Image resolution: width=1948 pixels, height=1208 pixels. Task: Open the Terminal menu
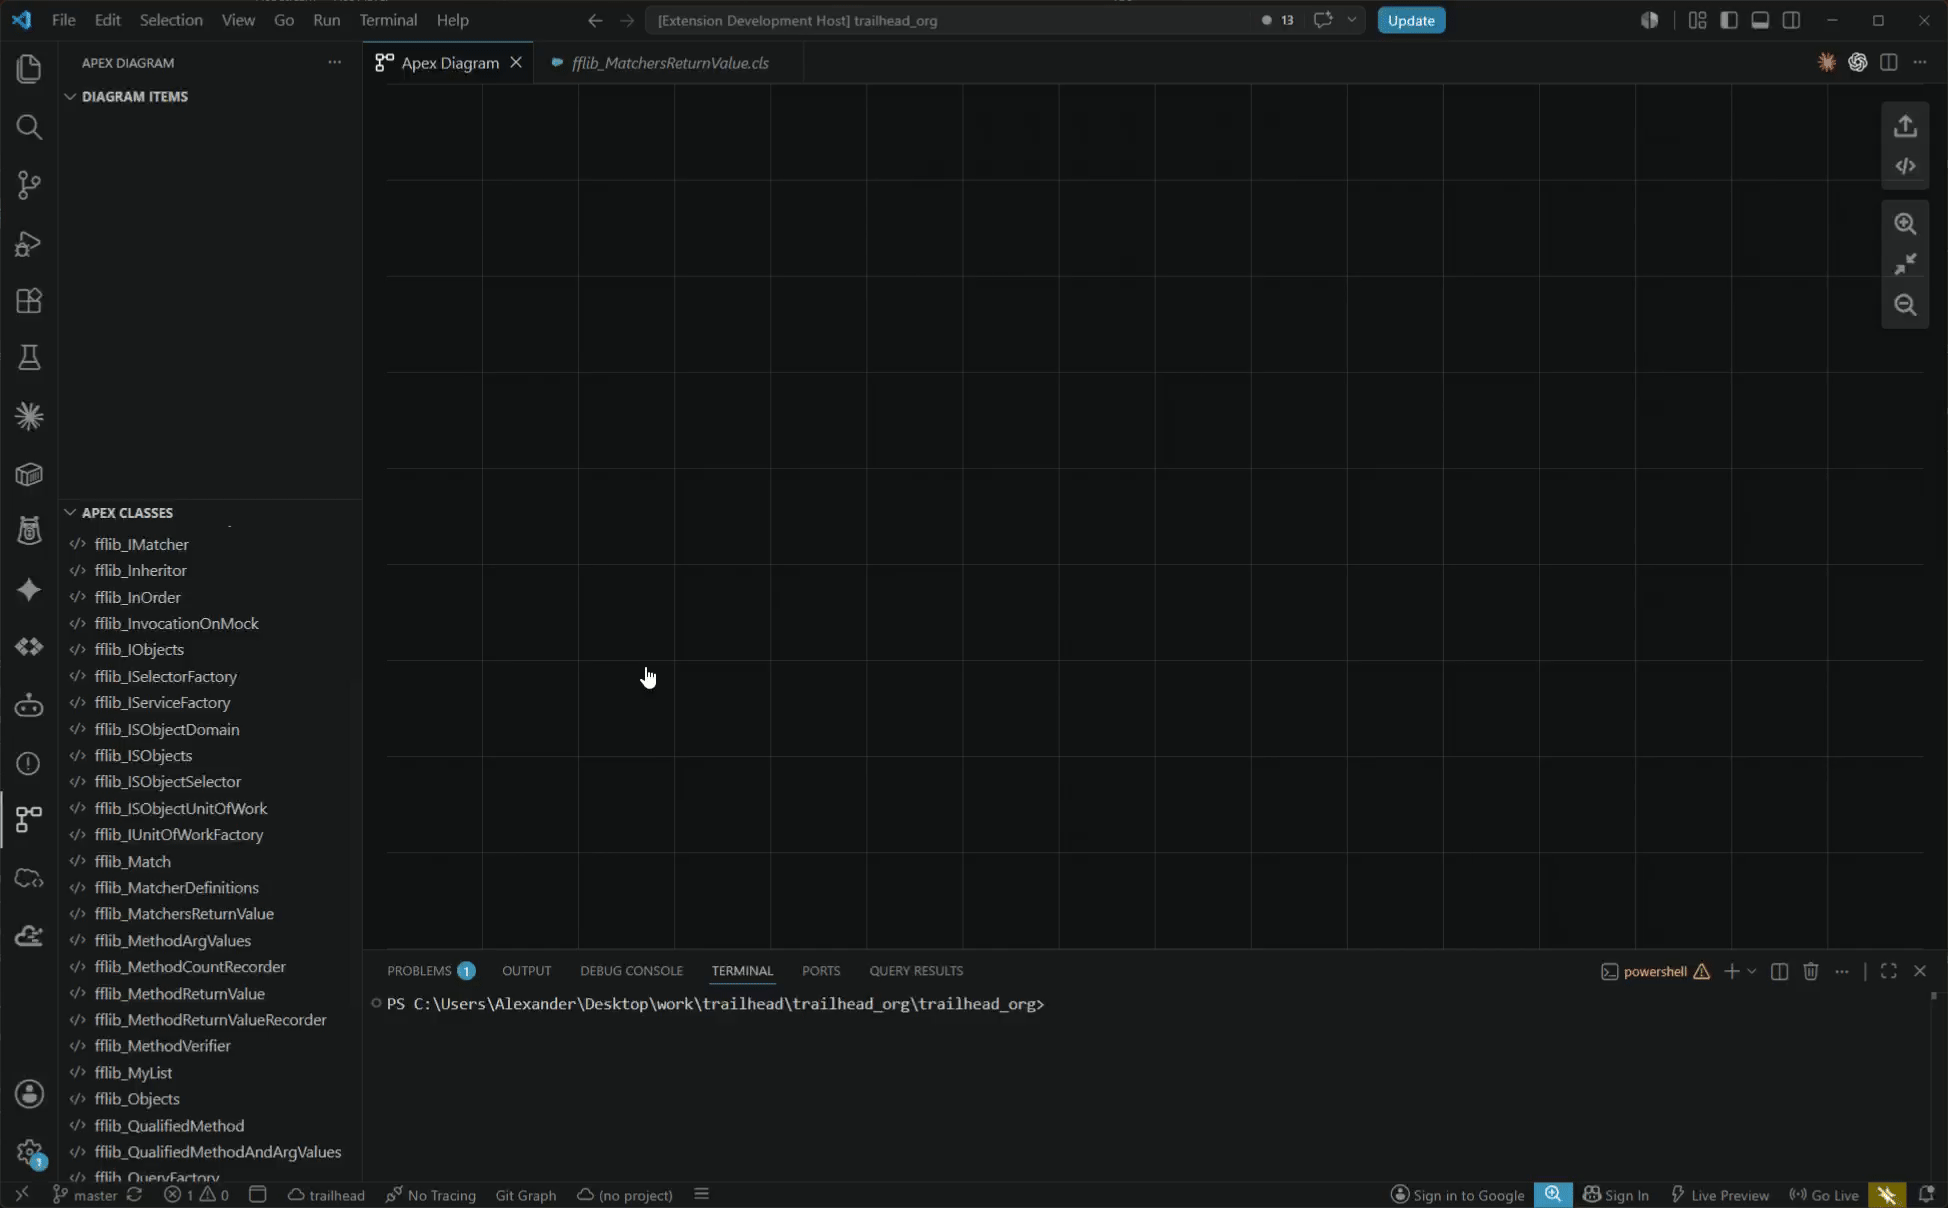[x=388, y=20]
